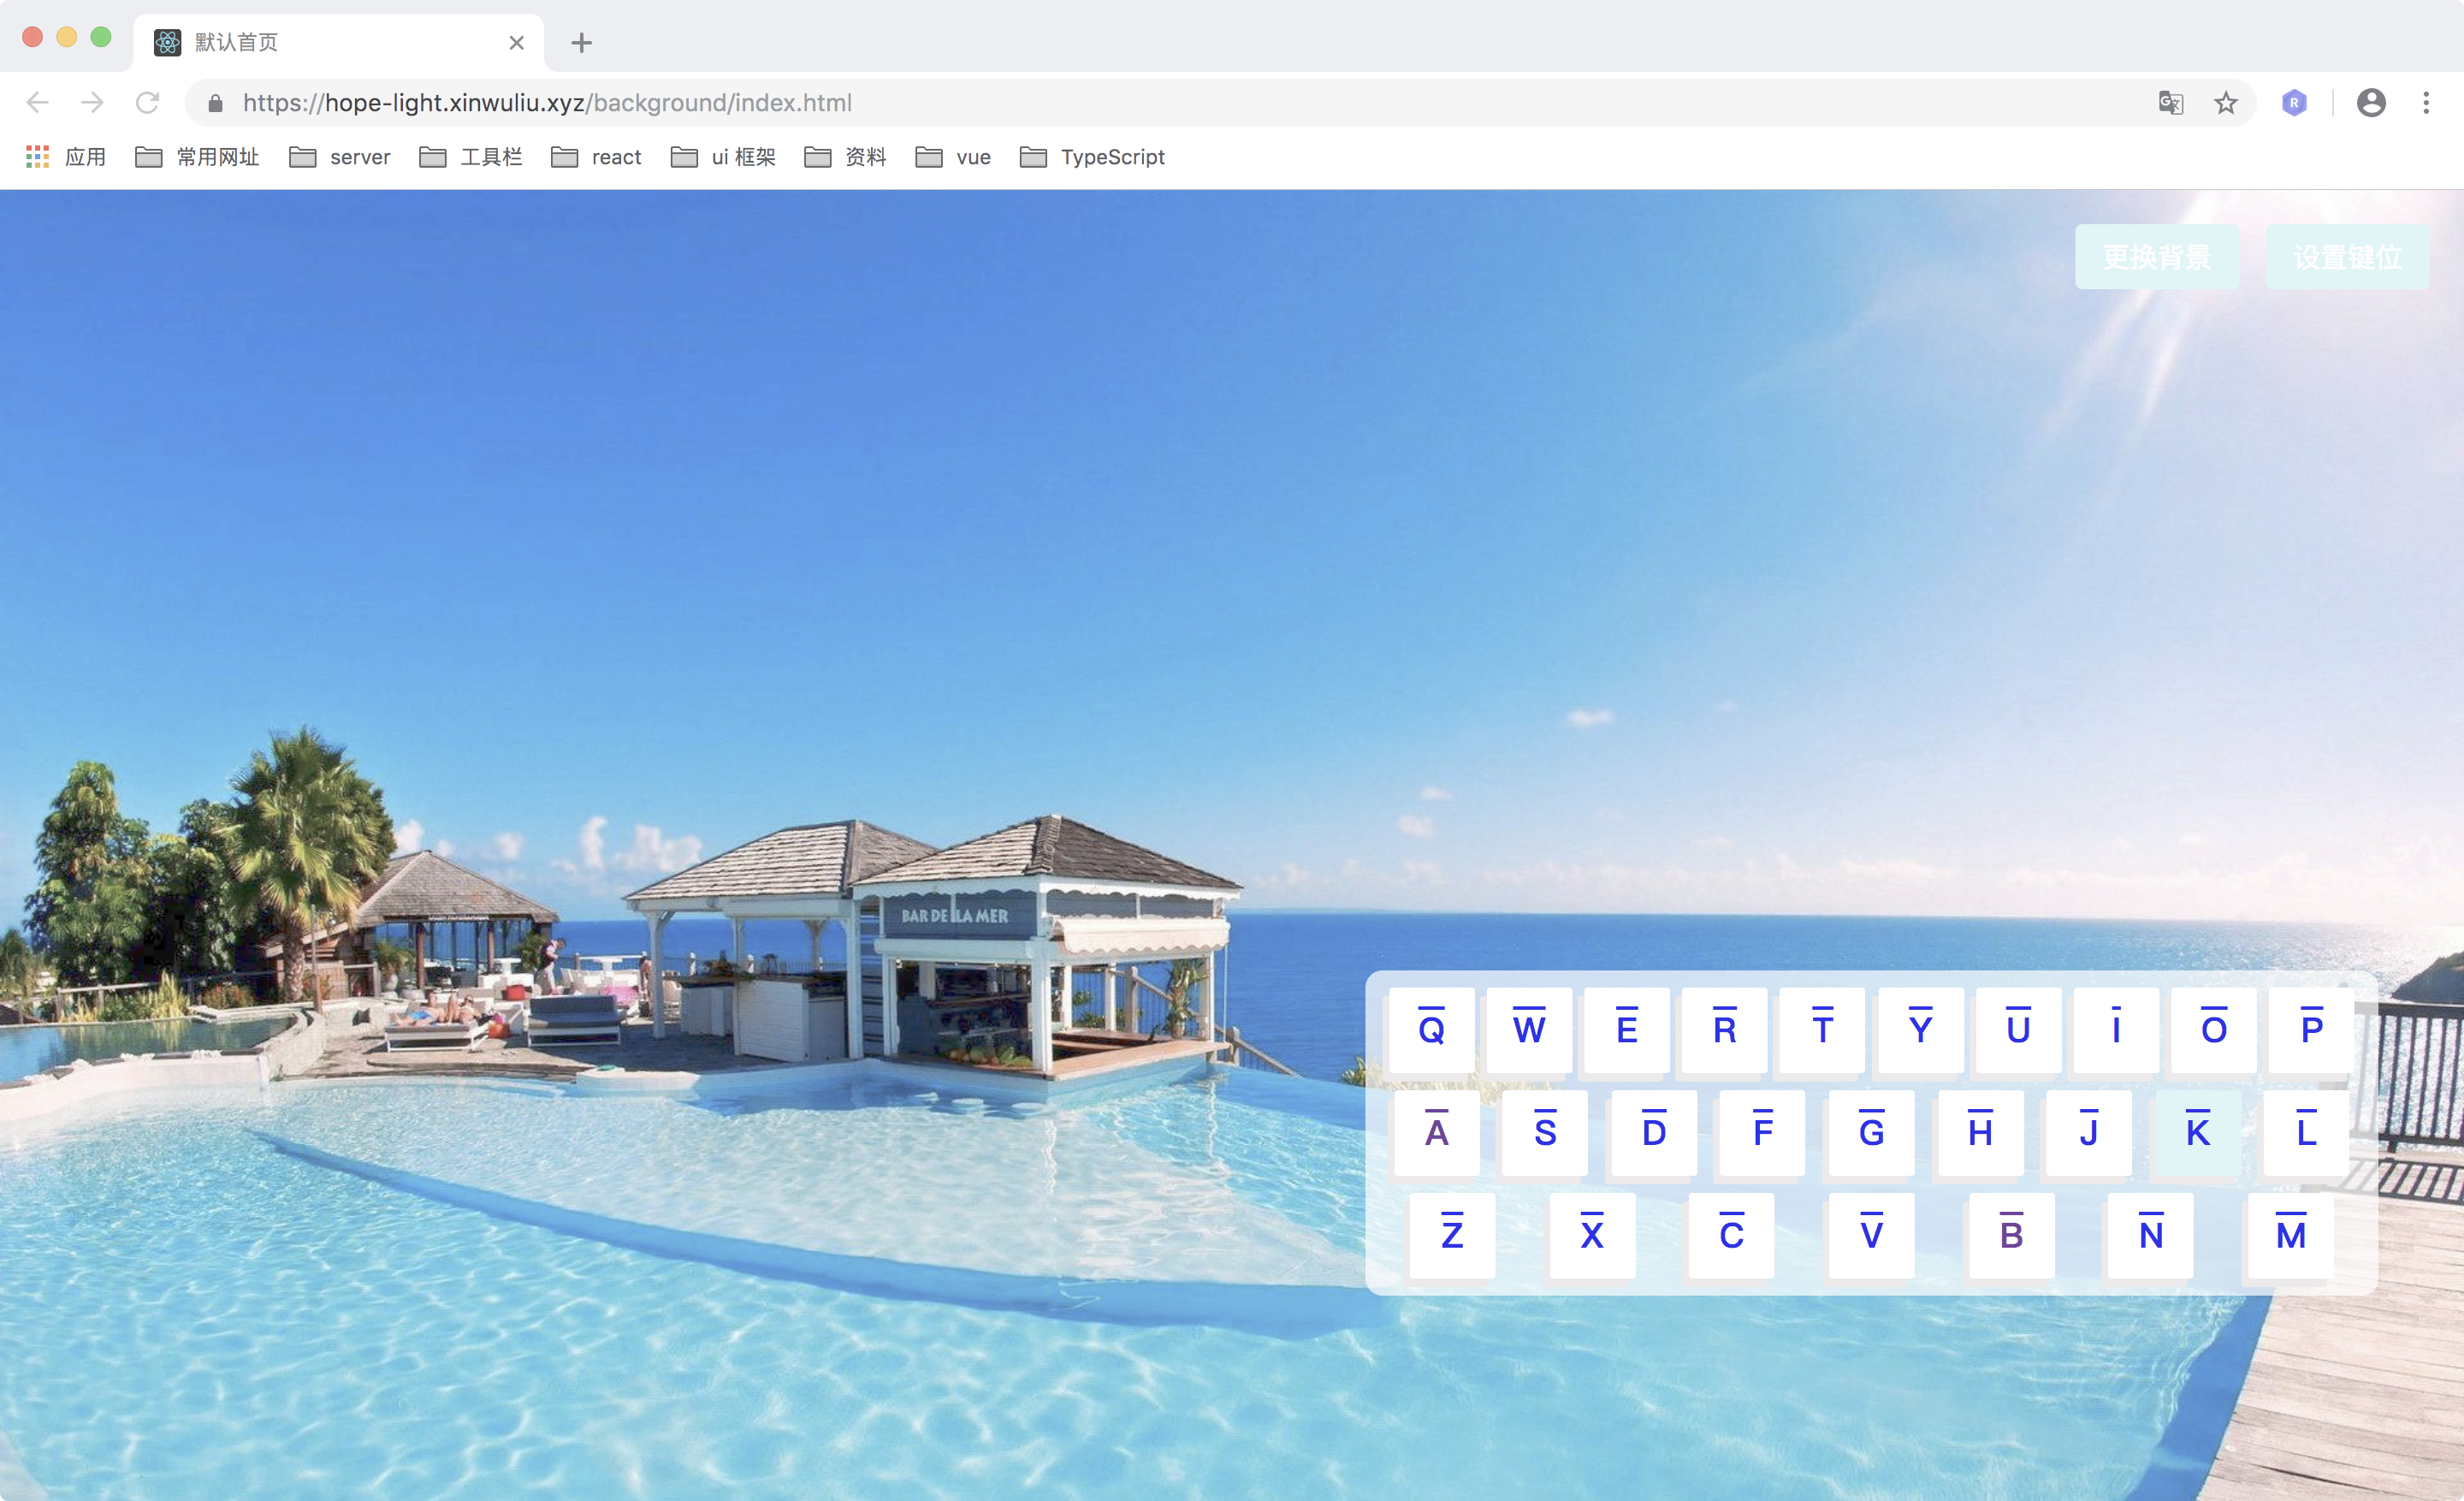Viewport: 2464px width, 1501px height.
Task: Bookmark this page with the star icon
Action: pos(2225,103)
